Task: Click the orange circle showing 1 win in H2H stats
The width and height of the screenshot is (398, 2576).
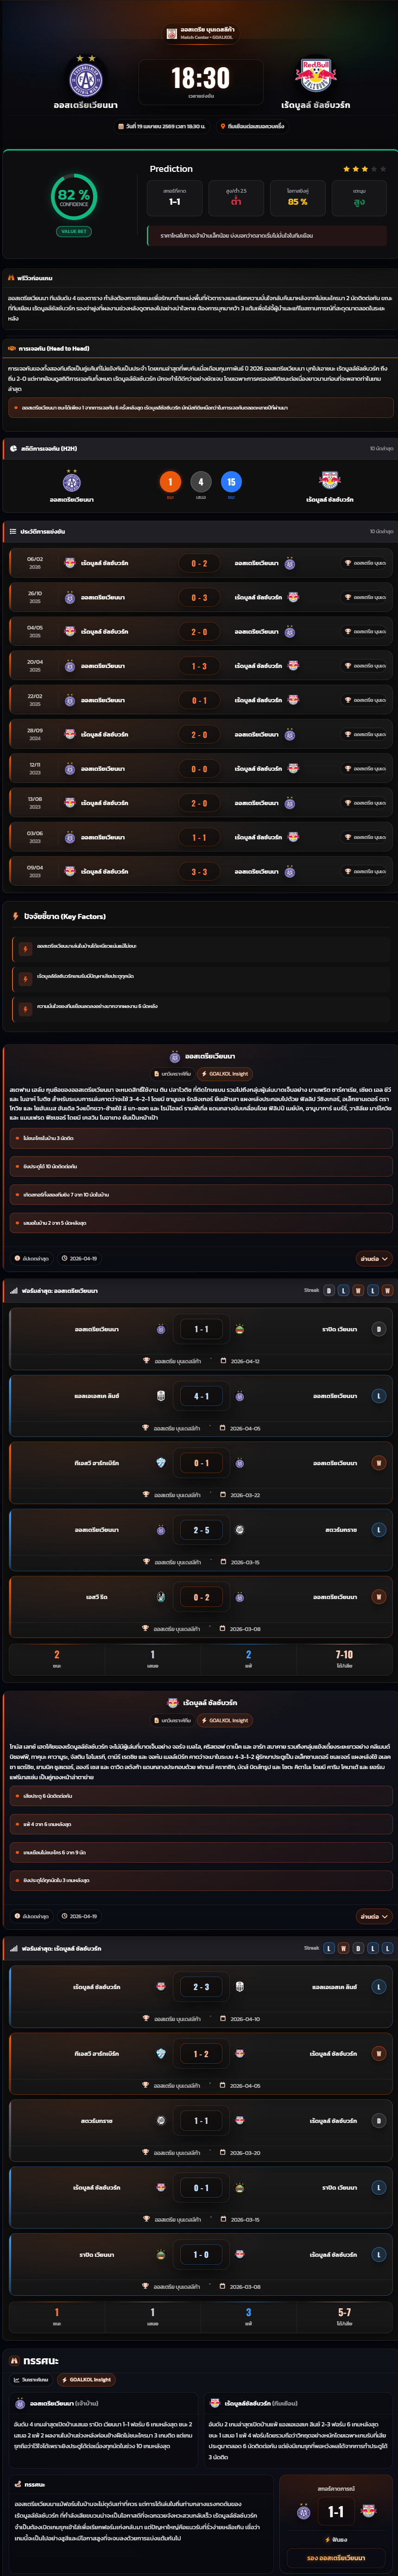Action: pos(170,482)
